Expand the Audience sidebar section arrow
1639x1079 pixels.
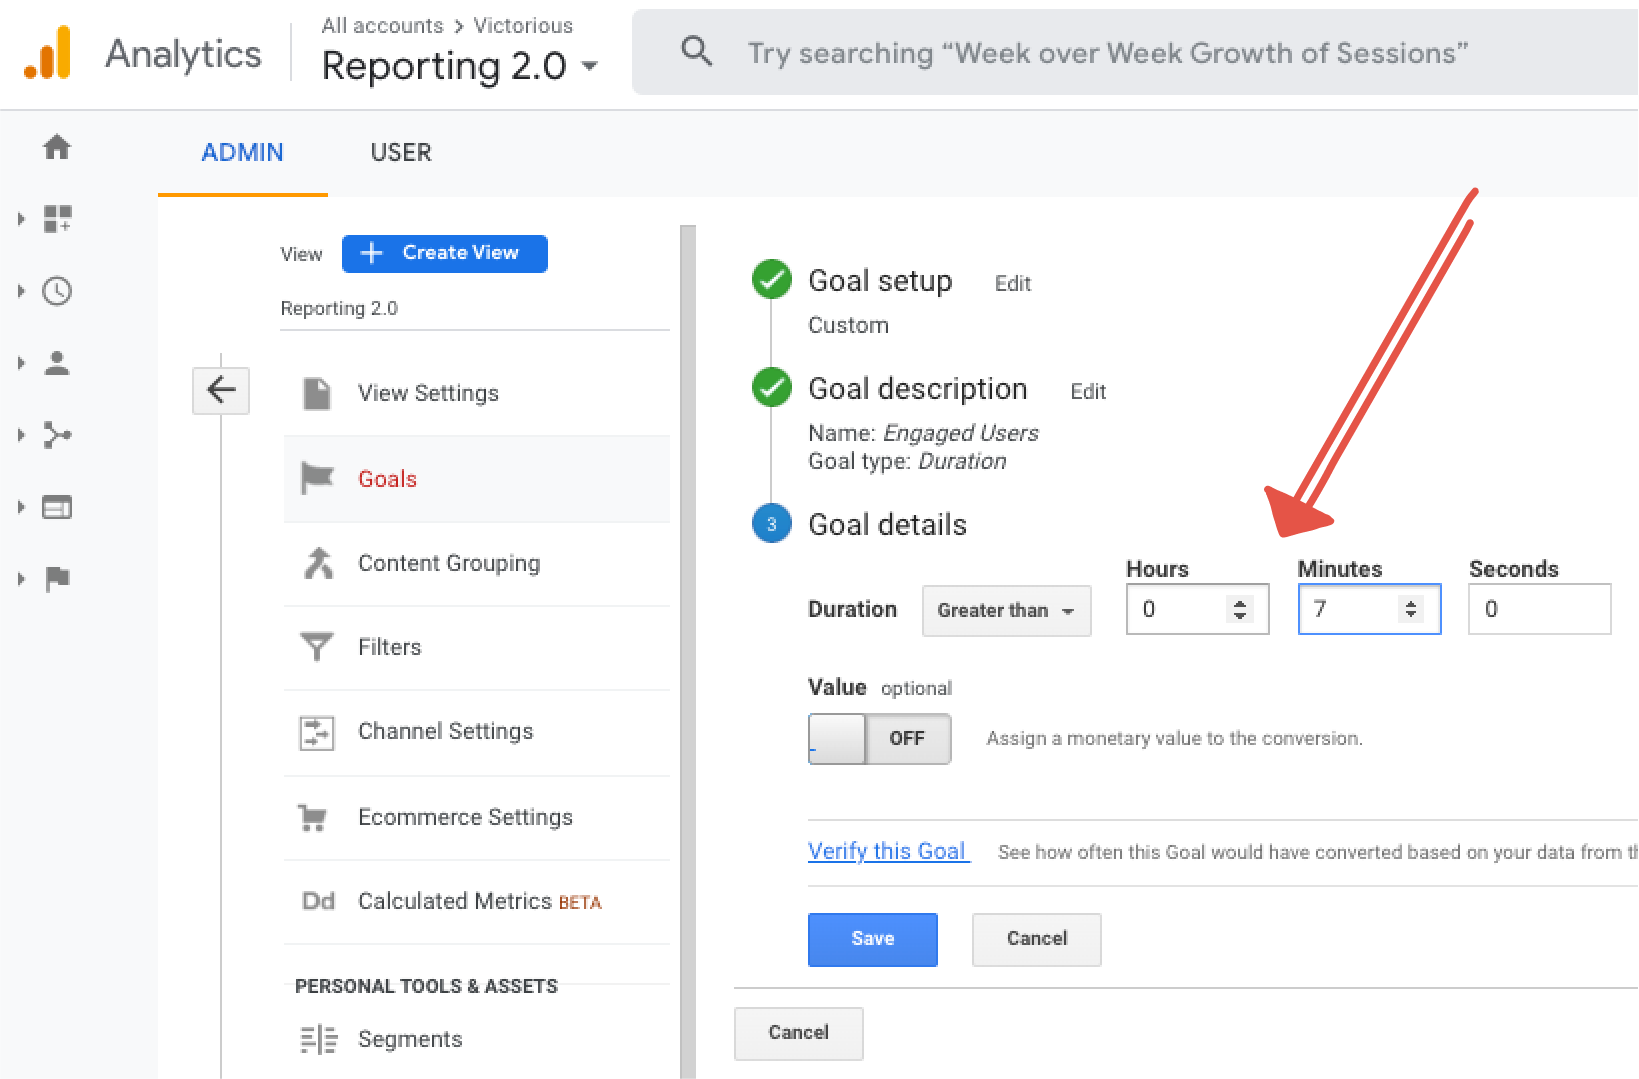point(21,363)
